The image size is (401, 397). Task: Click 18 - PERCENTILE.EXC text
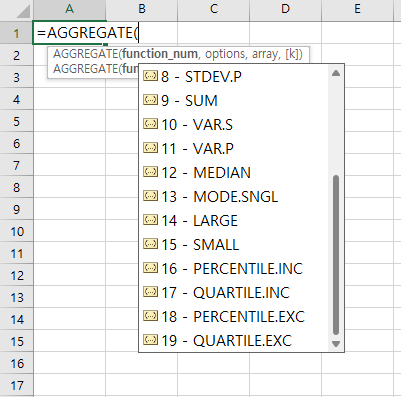[x=233, y=317]
